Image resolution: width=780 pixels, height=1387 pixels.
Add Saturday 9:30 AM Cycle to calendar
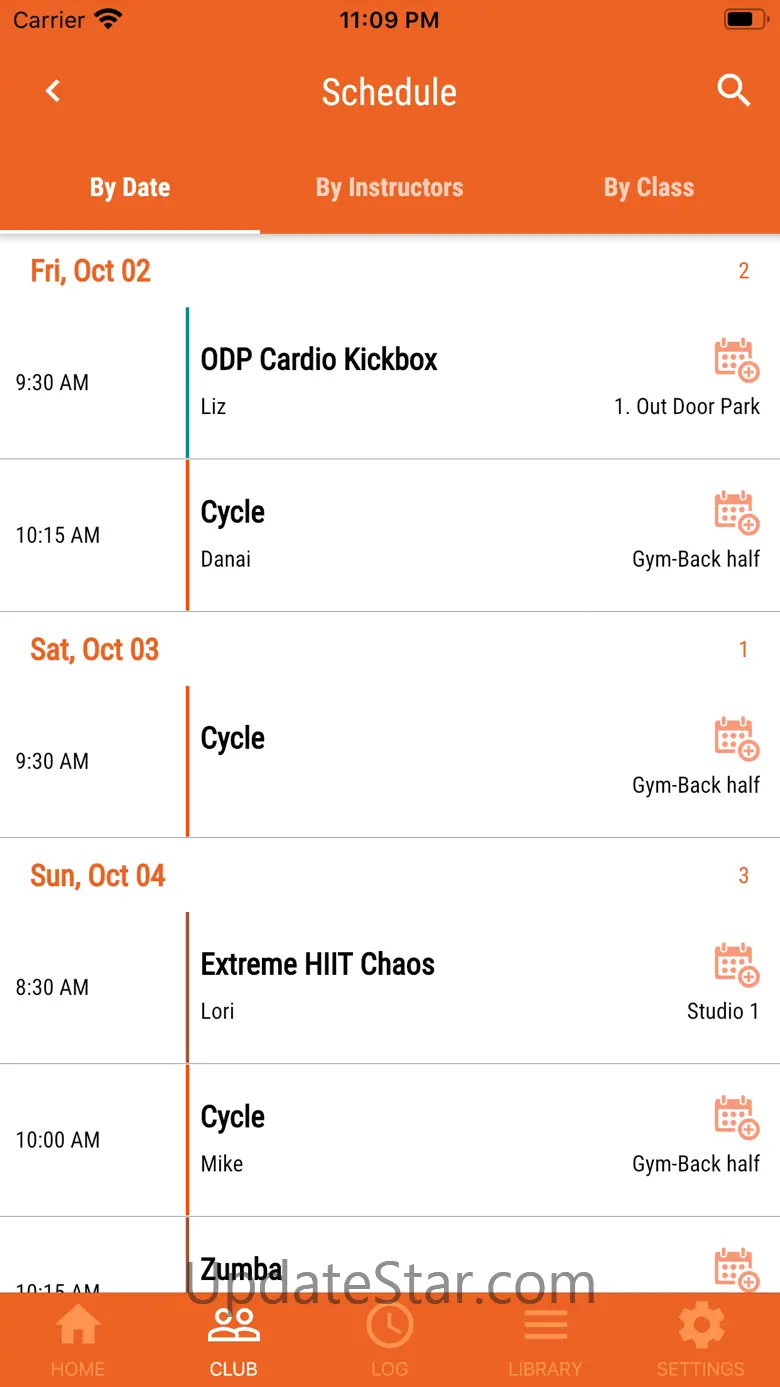(737, 739)
